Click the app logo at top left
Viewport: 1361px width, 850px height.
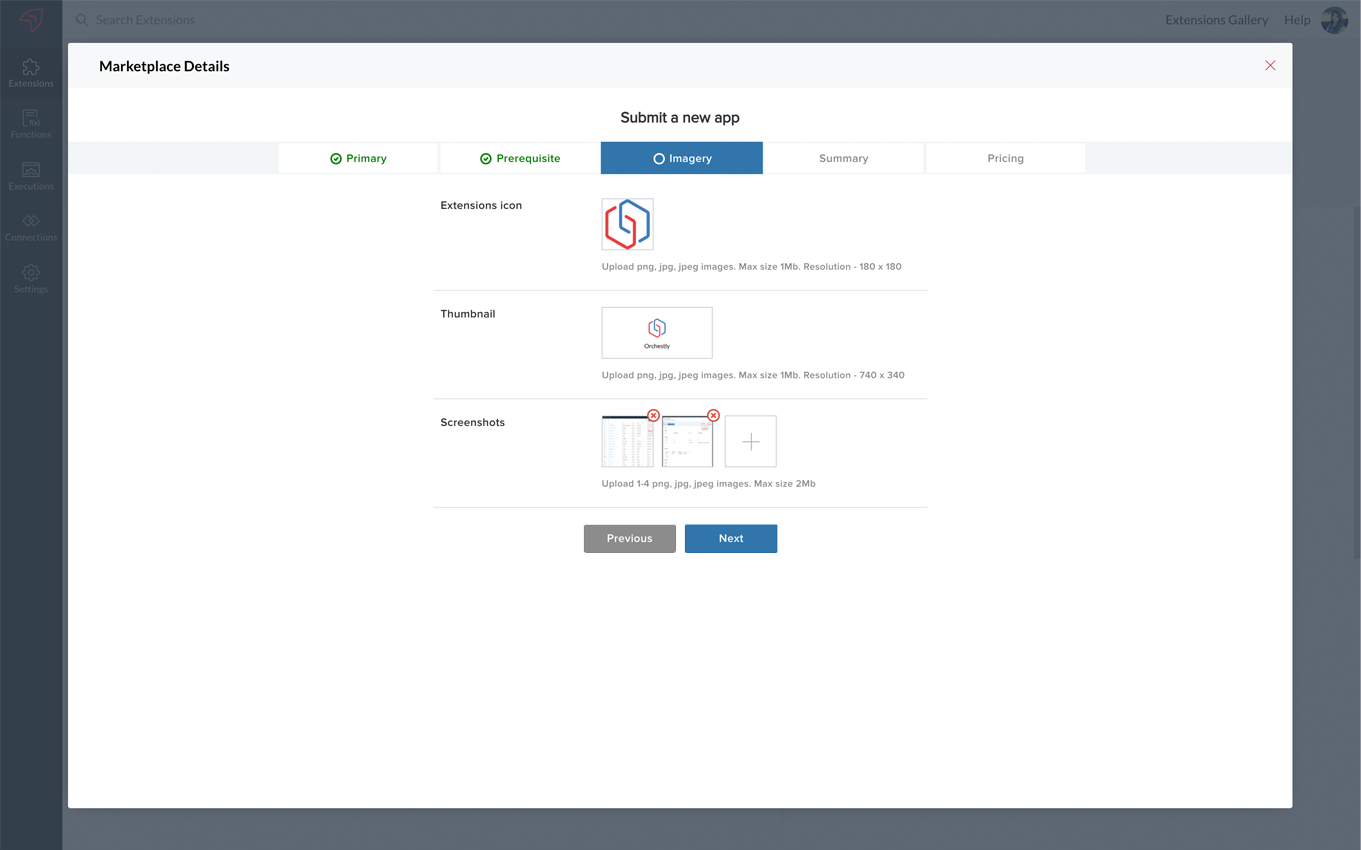[x=31, y=19]
